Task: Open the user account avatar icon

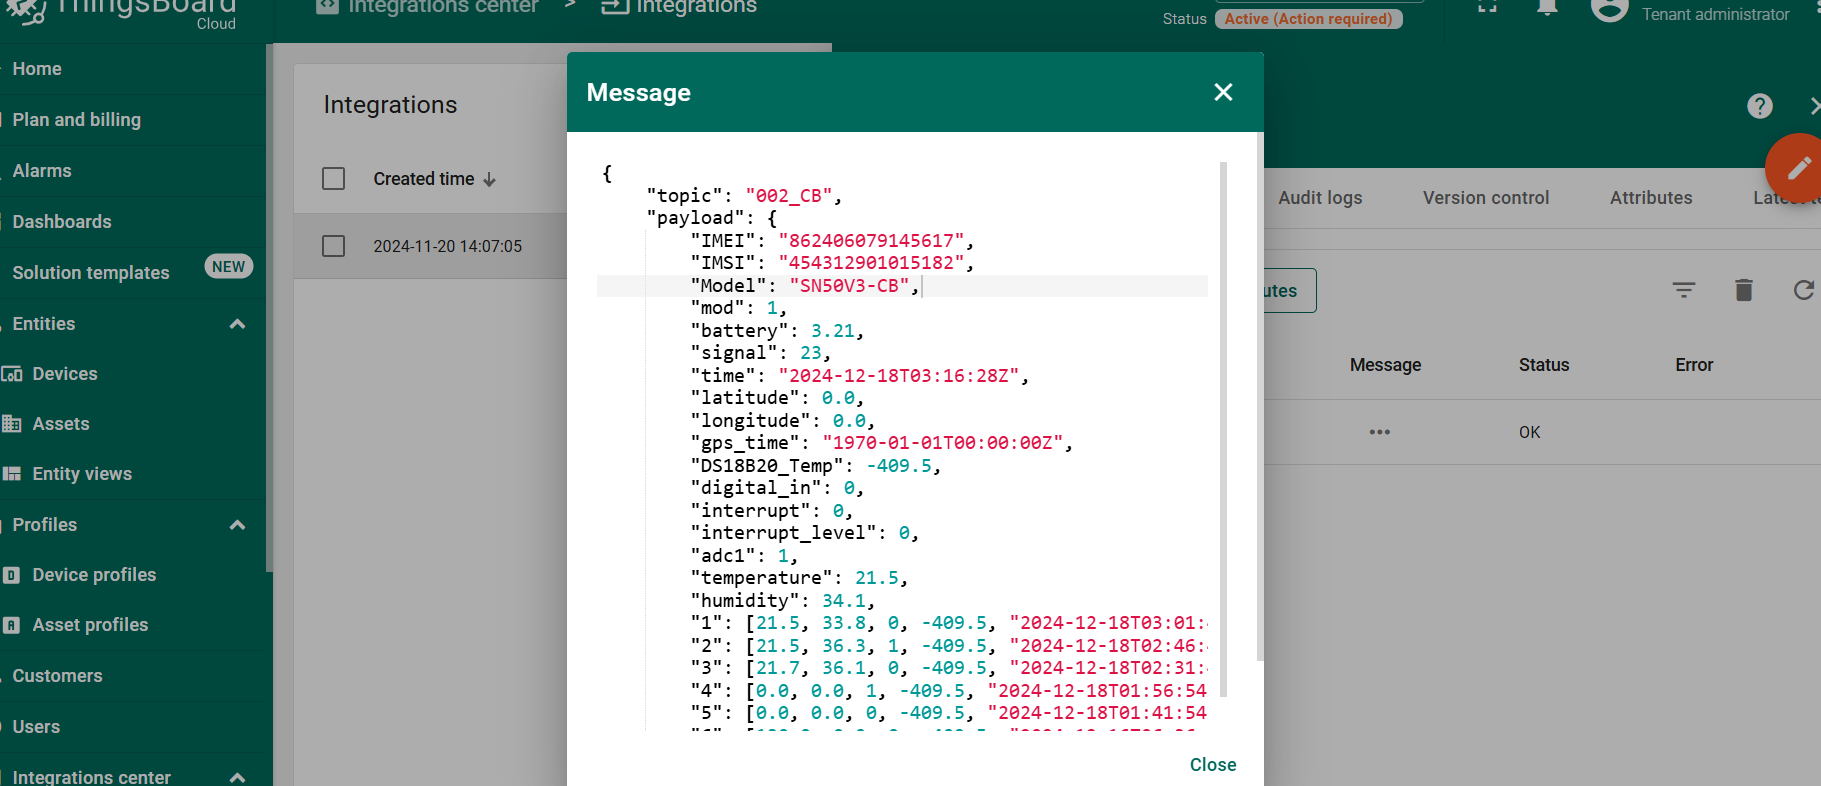Action: (1610, 9)
